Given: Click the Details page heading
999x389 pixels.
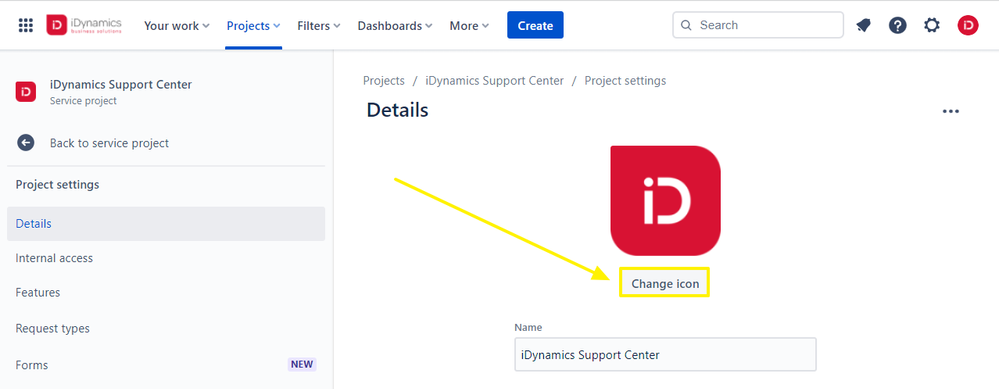Looking at the screenshot, I should click(398, 110).
